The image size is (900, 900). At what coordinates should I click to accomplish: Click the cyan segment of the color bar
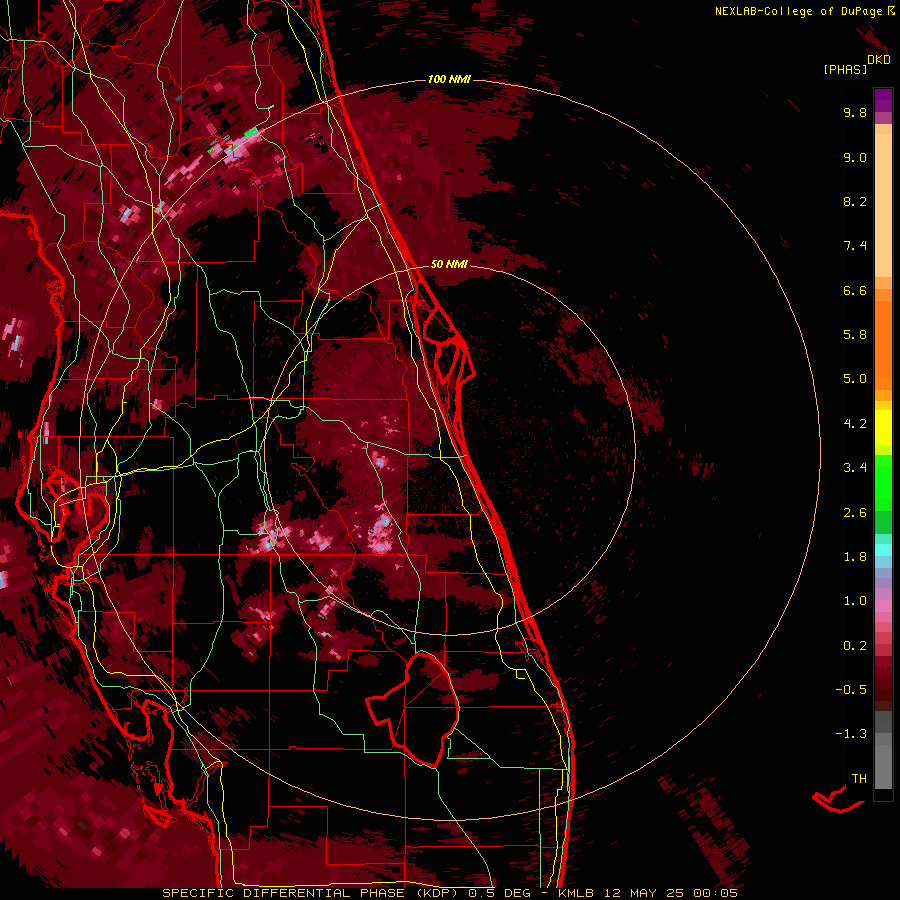tap(883, 550)
